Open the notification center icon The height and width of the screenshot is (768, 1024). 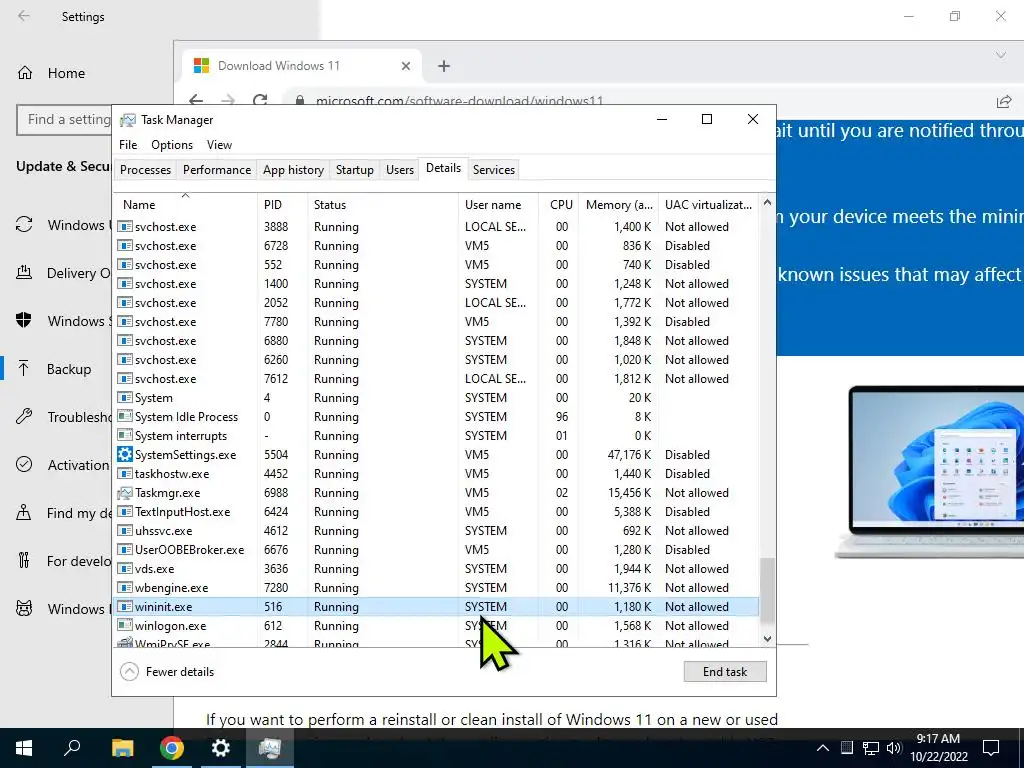tap(991, 748)
